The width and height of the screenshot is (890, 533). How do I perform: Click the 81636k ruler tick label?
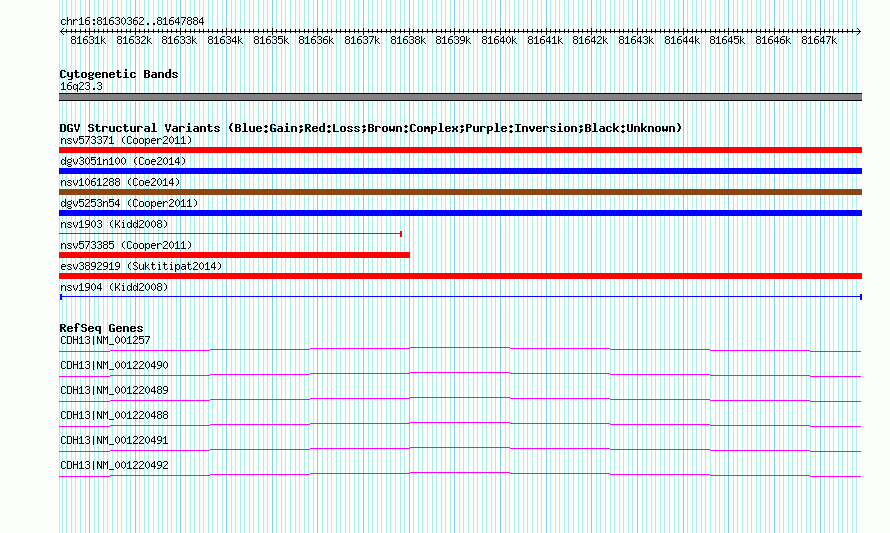point(316,40)
